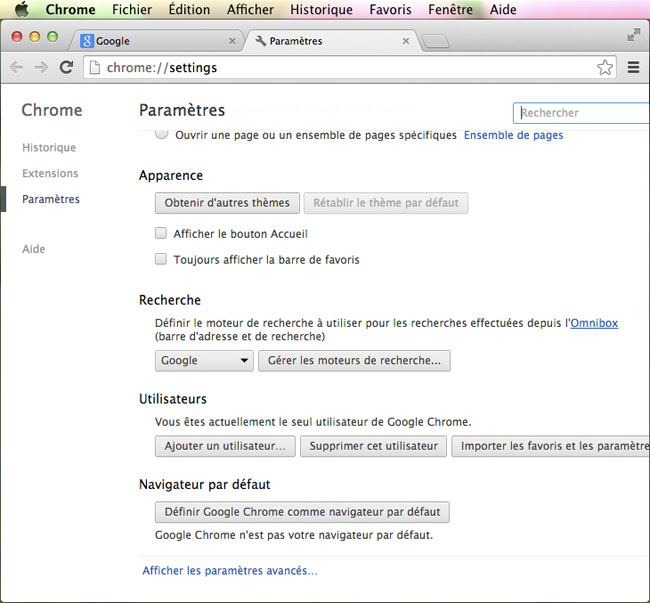The height and width of the screenshot is (603, 650).
Task: Click Ajouter un utilisateur button
Action: [225, 446]
